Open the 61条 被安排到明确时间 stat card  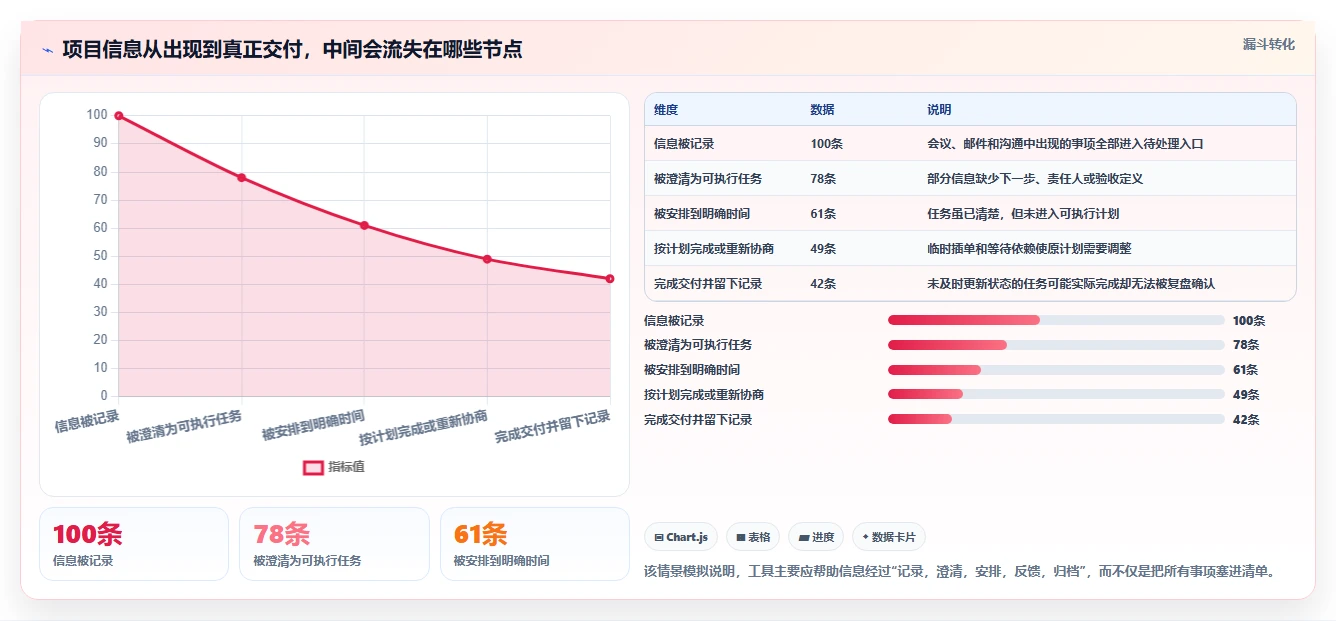(x=535, y=544)
